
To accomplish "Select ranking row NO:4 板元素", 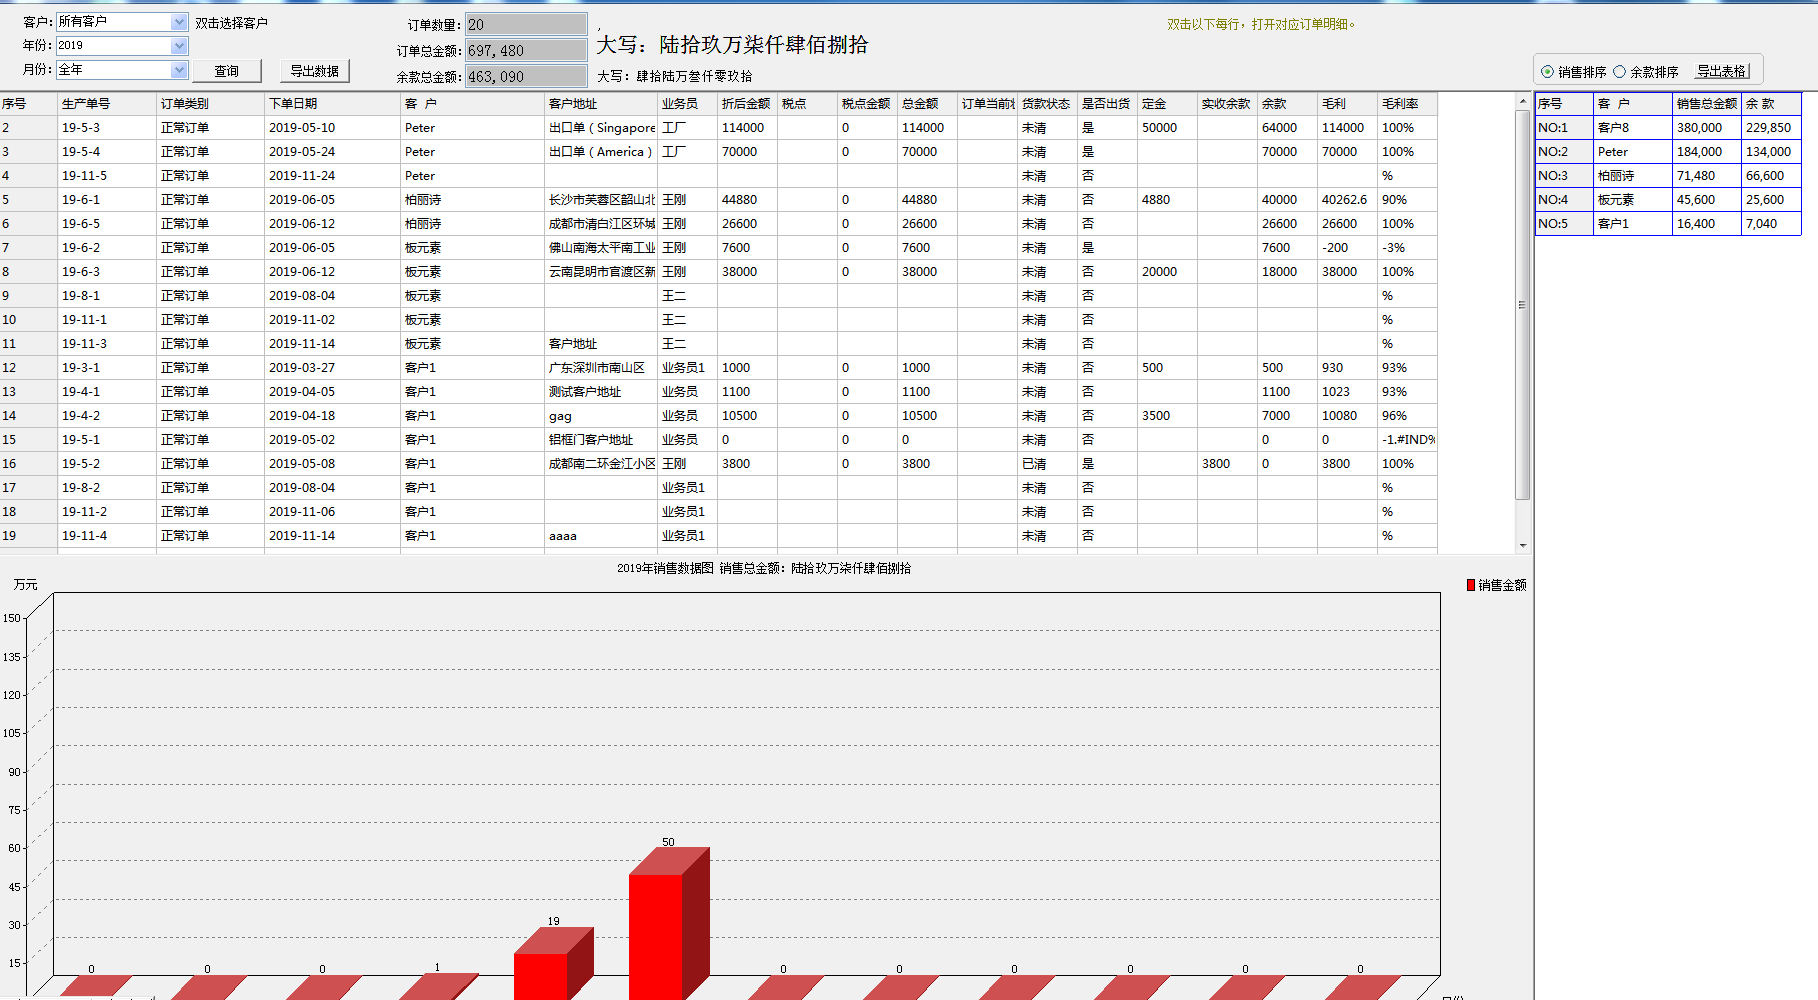I will 1668,199.
